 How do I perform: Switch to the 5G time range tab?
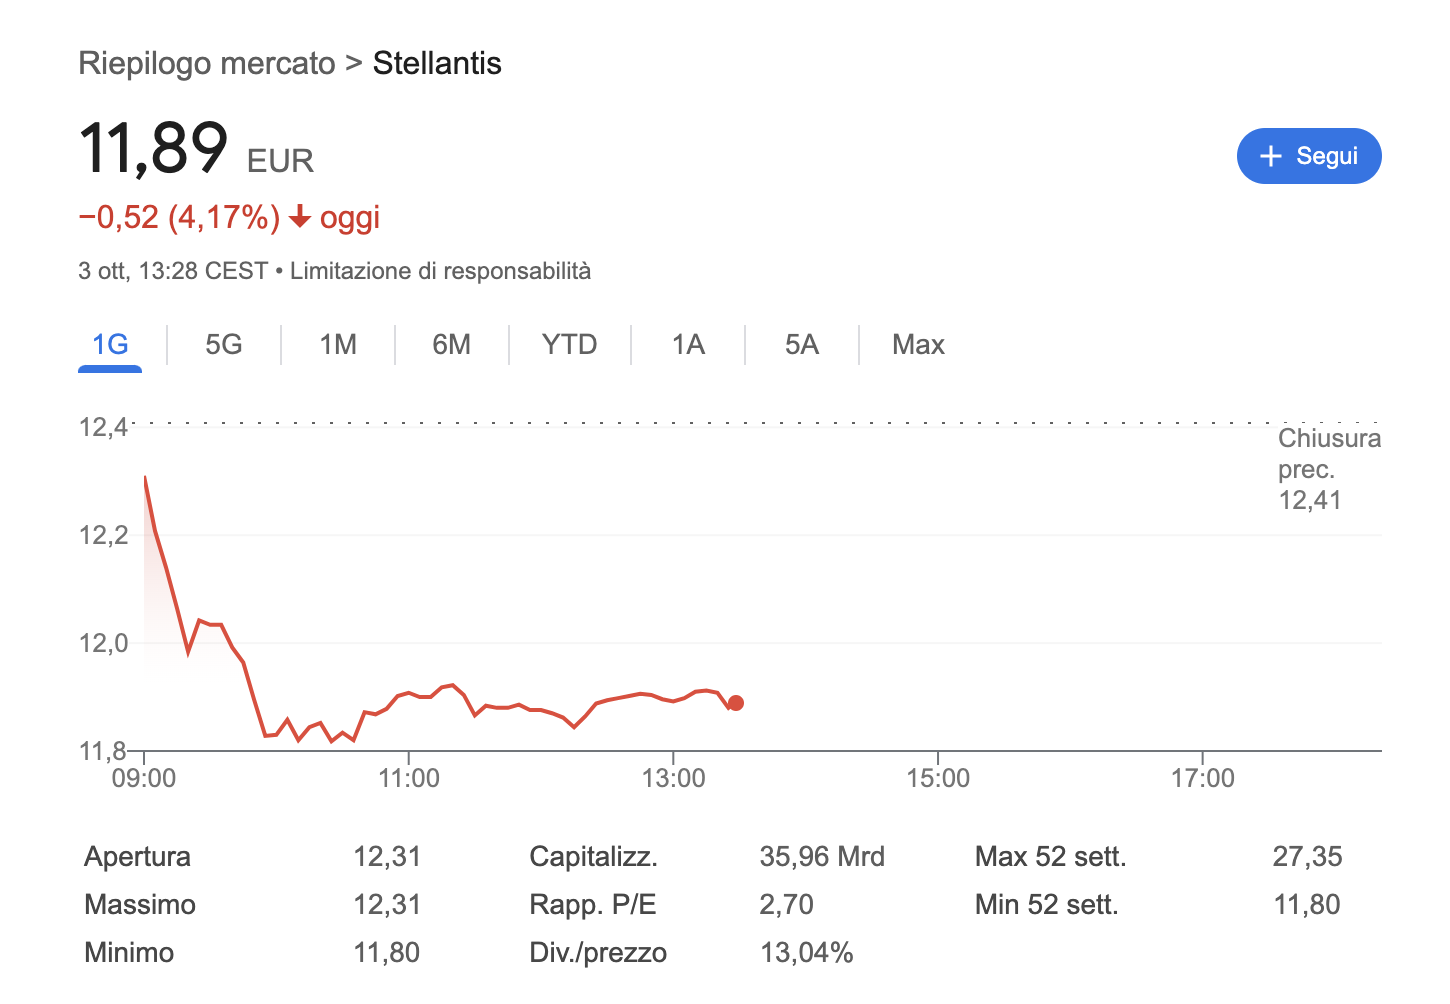click(x=224, y=345)
